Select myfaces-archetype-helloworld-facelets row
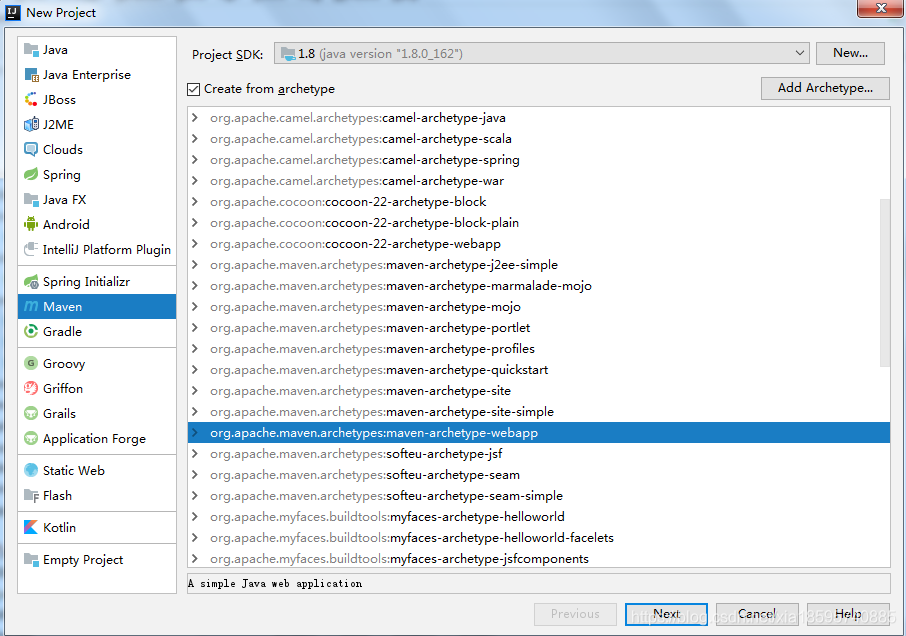 click(539, 538)
